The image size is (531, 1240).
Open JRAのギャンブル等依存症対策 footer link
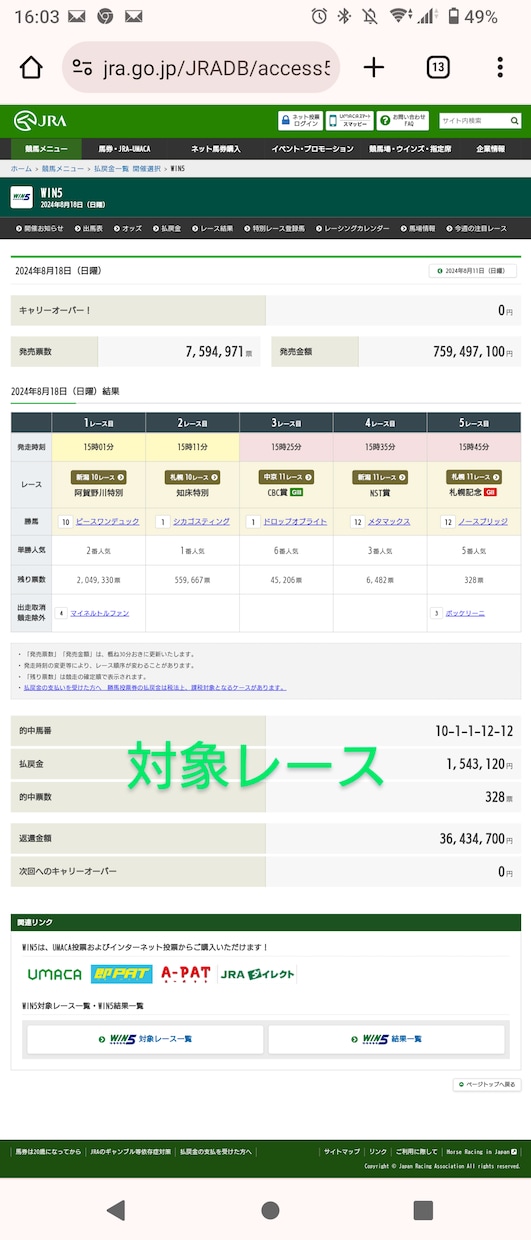(130, 1152)
